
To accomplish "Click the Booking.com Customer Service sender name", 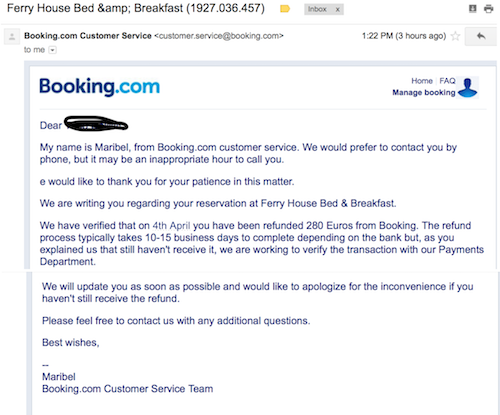I will coord(88,36).
